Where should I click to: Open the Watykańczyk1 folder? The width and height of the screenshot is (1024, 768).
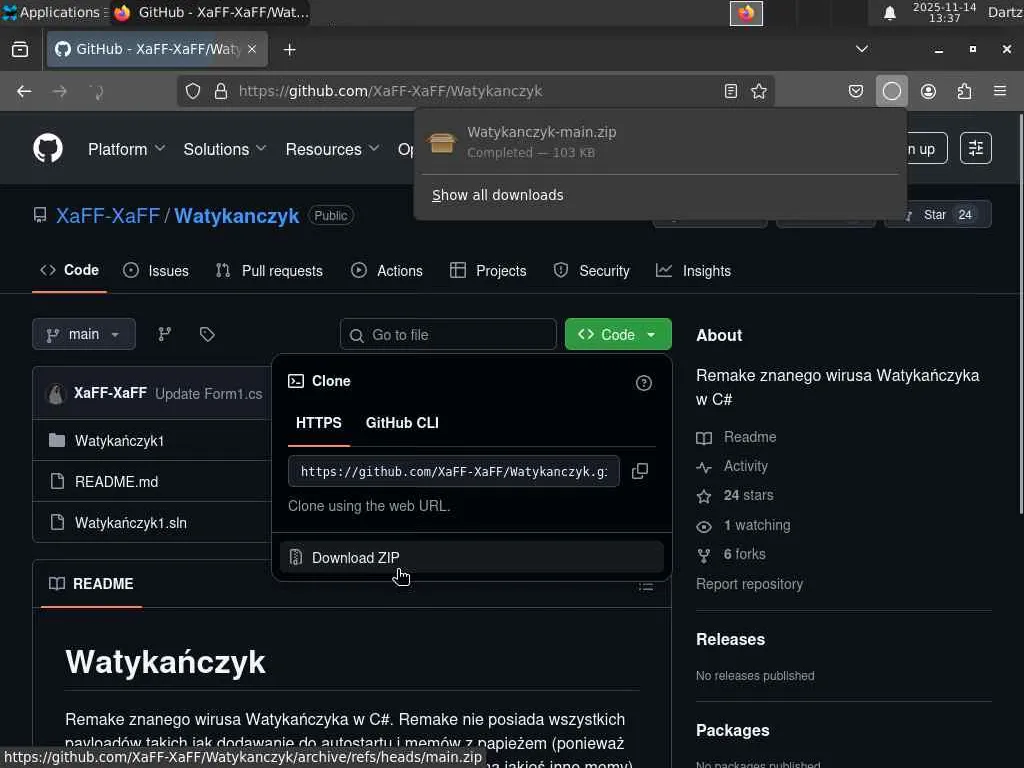click(x=120, y=441)
